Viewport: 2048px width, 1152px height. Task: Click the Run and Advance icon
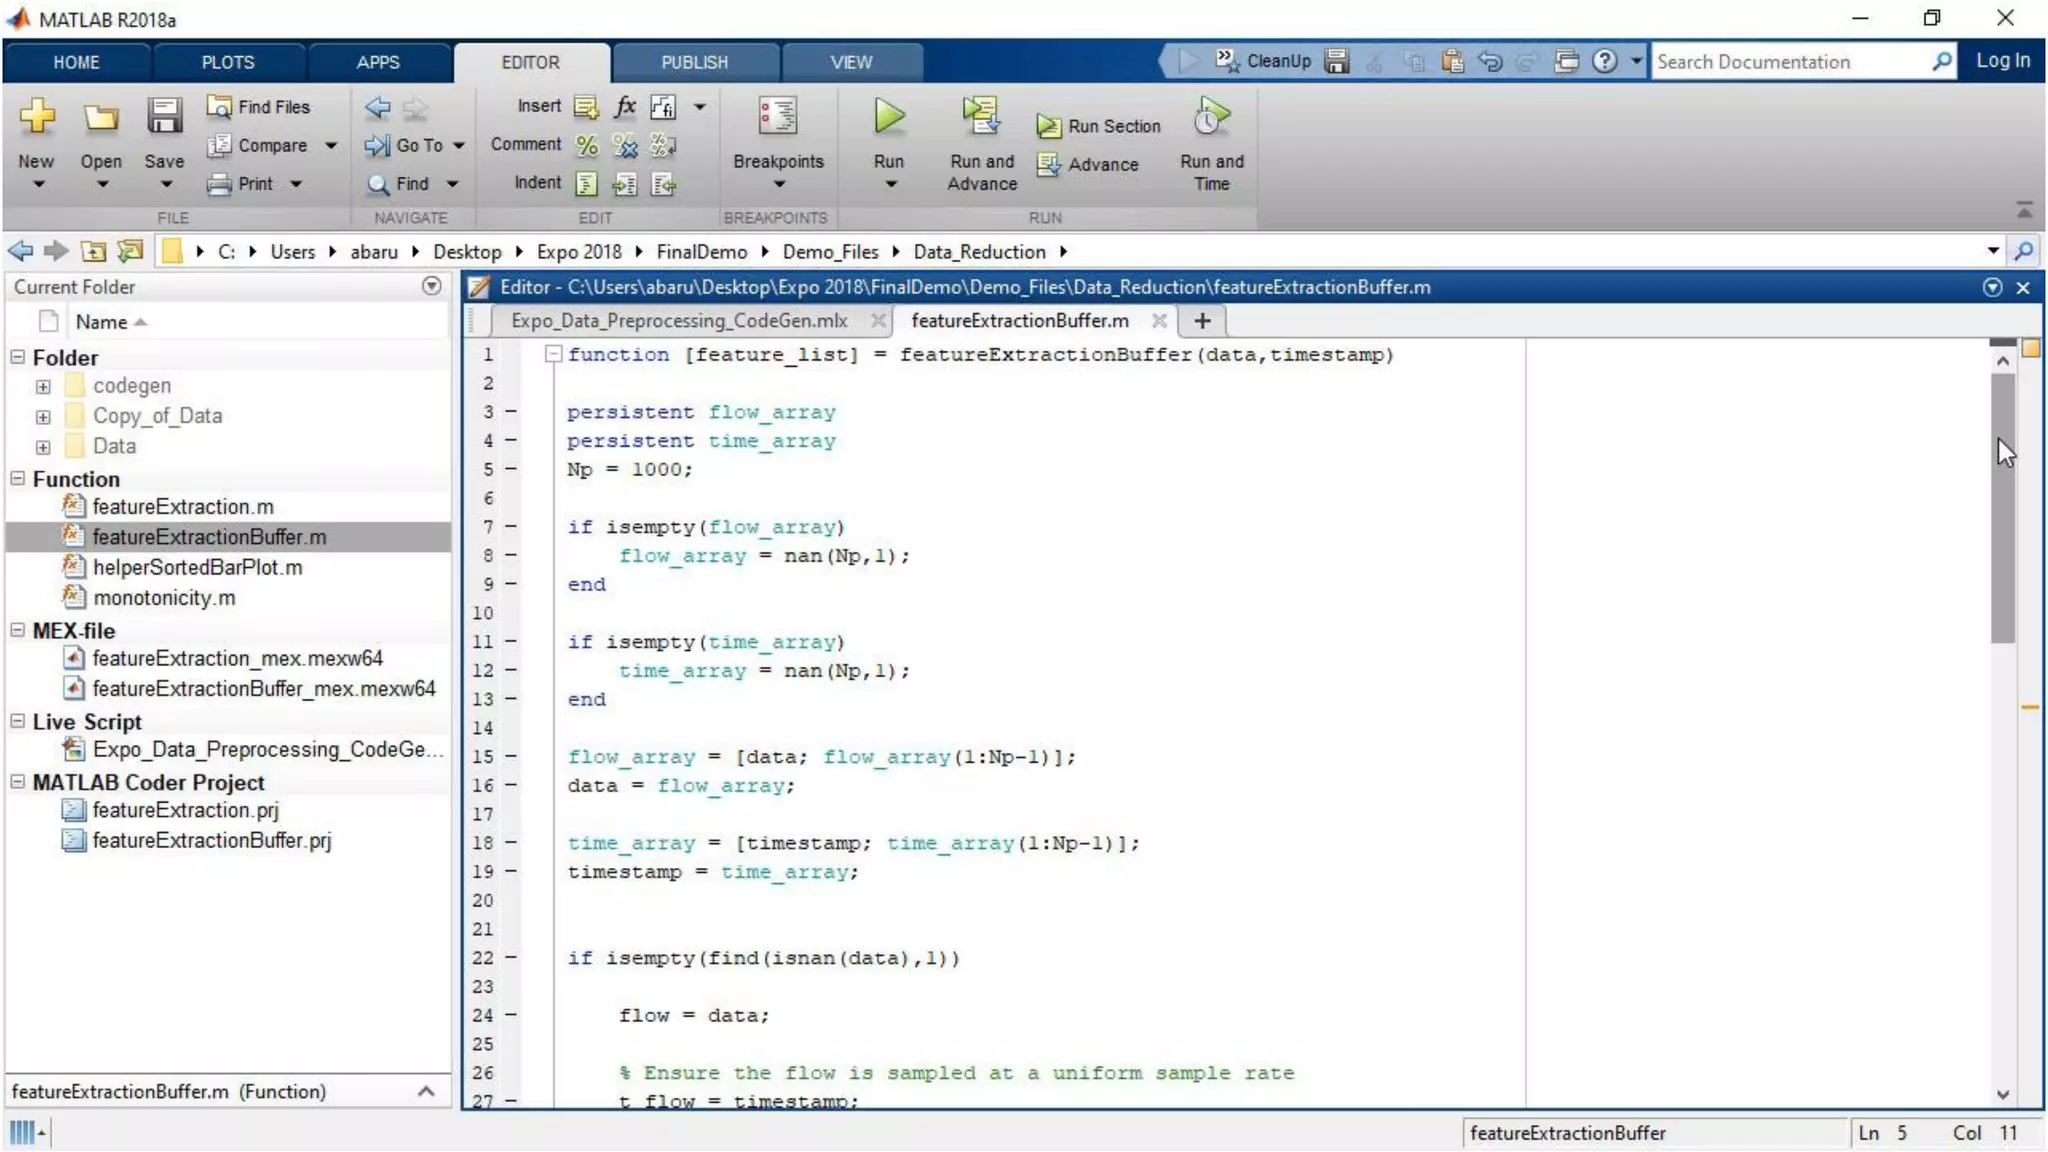(x=981, y=116)
